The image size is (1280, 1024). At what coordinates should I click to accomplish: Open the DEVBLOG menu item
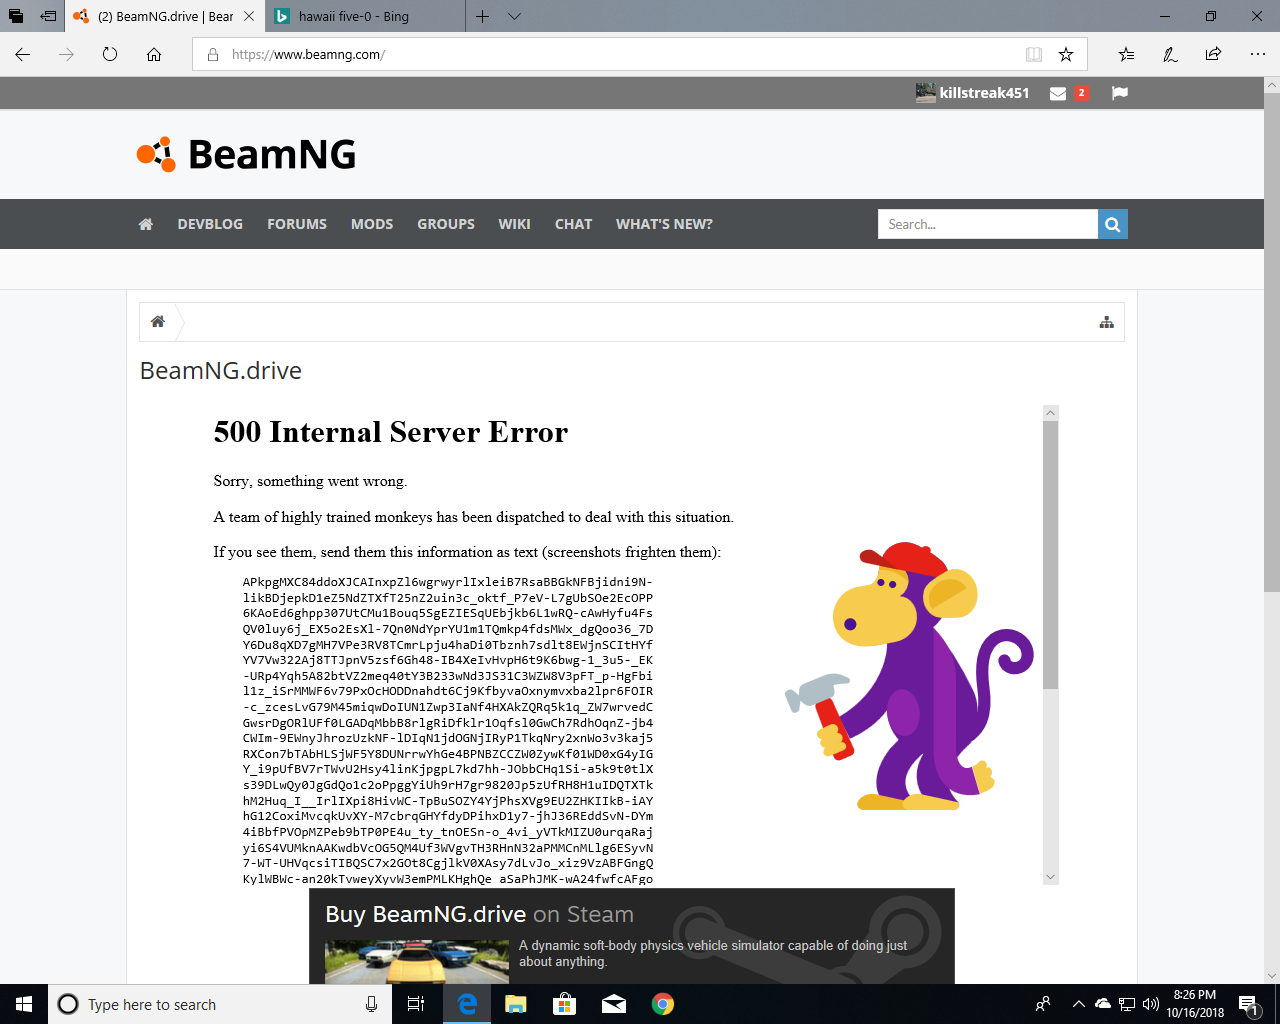click(x=210, y=224)
